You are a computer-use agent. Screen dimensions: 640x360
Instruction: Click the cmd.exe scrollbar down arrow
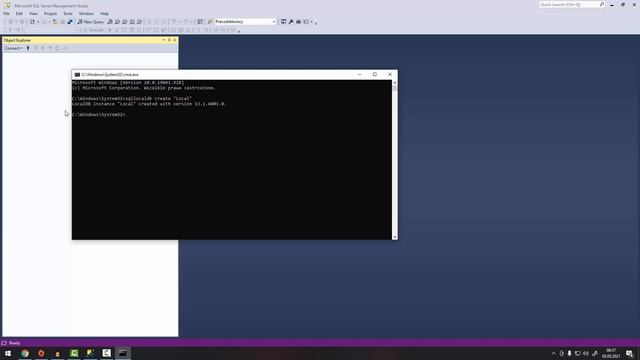395,237
